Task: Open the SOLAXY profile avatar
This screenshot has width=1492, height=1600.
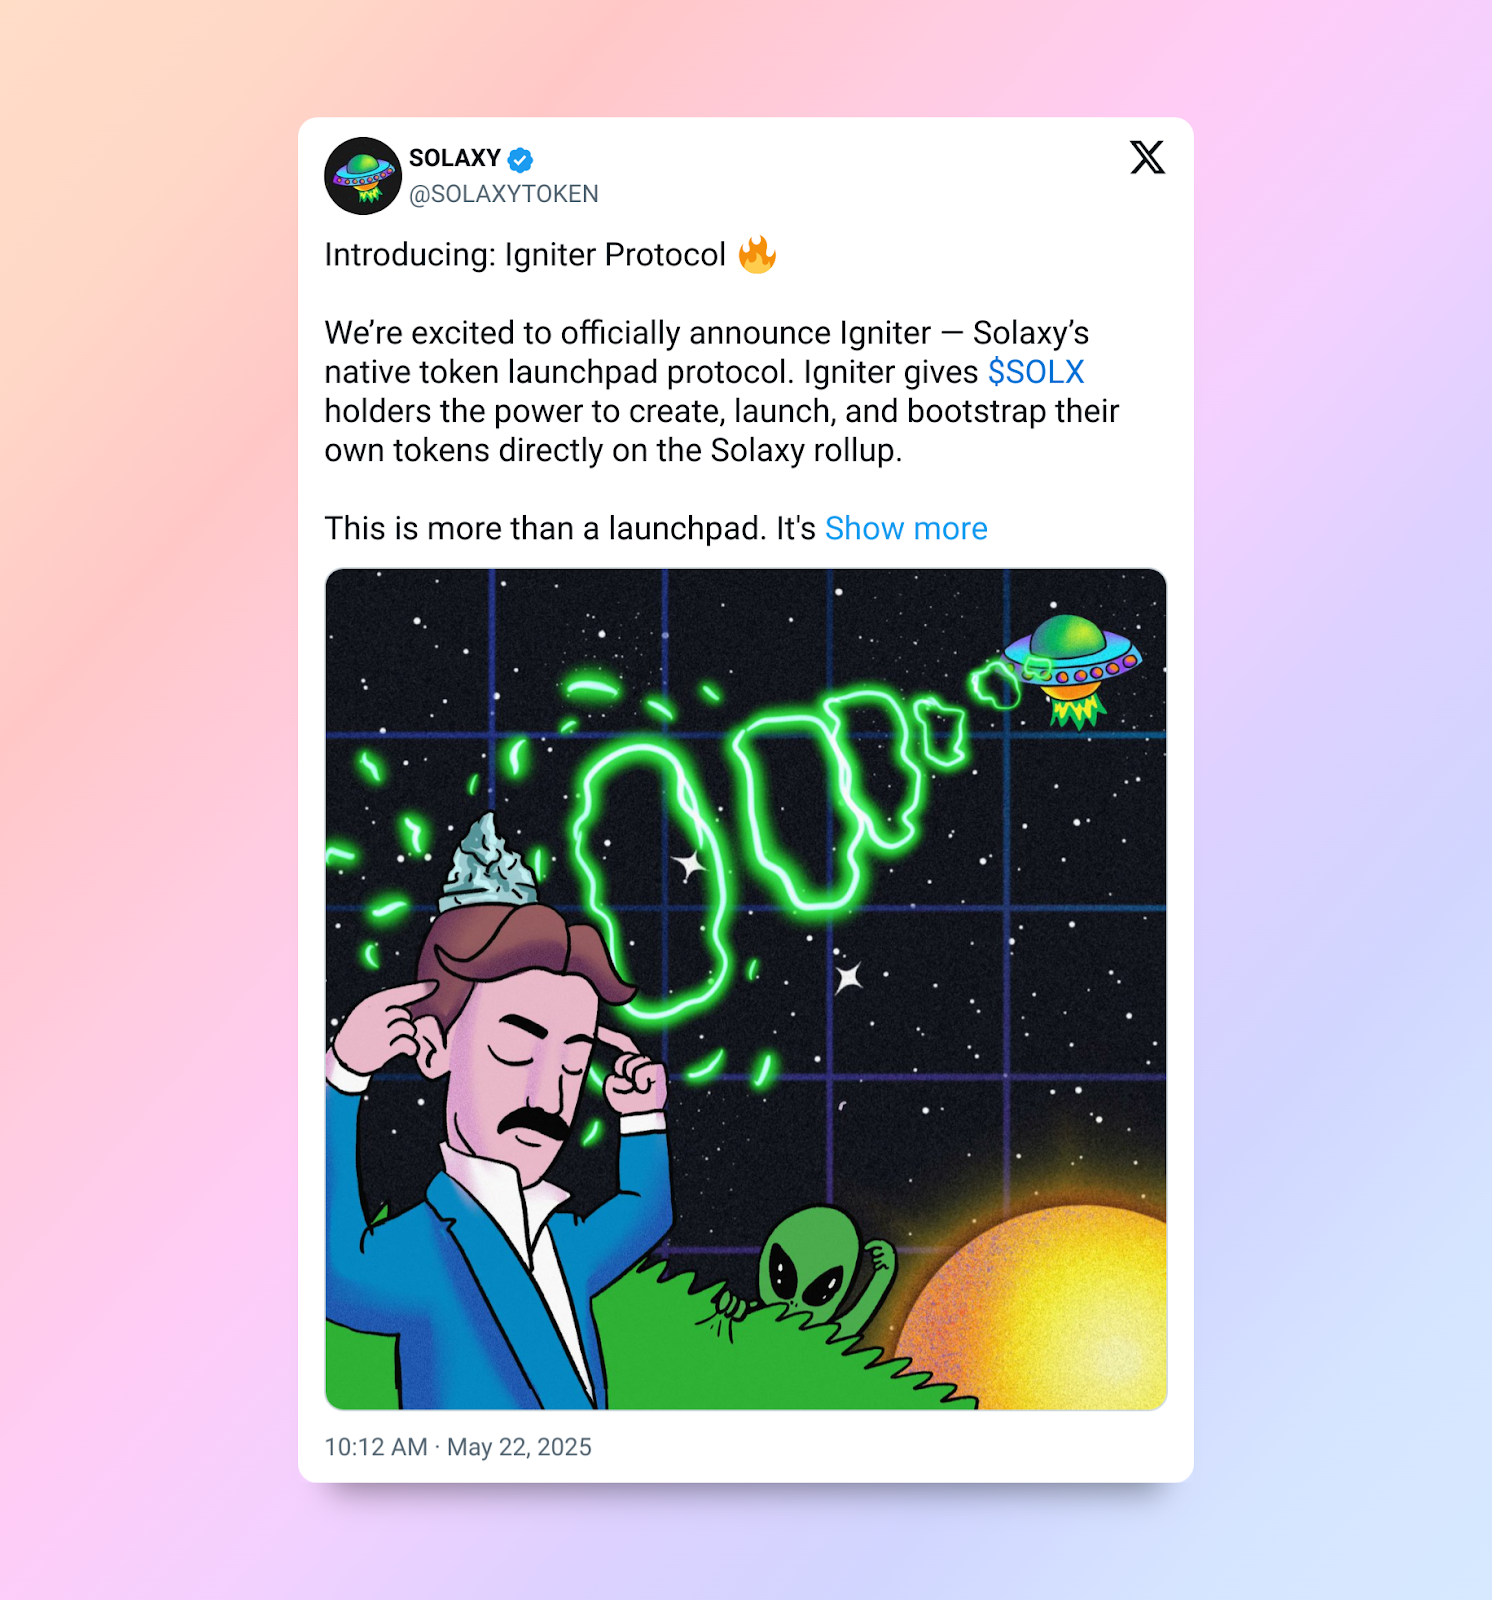Action: (363, 176)
